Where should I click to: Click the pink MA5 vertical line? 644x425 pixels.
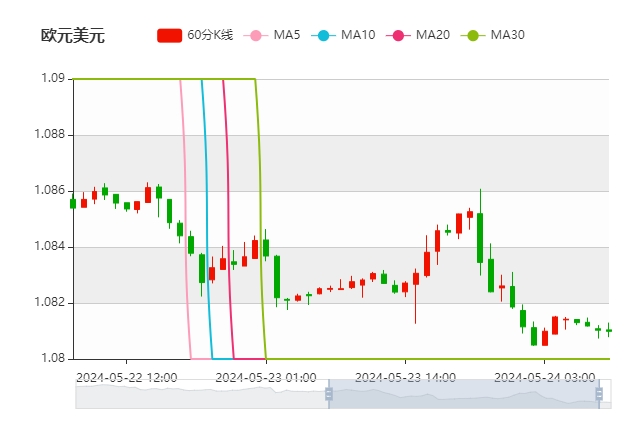186,218
